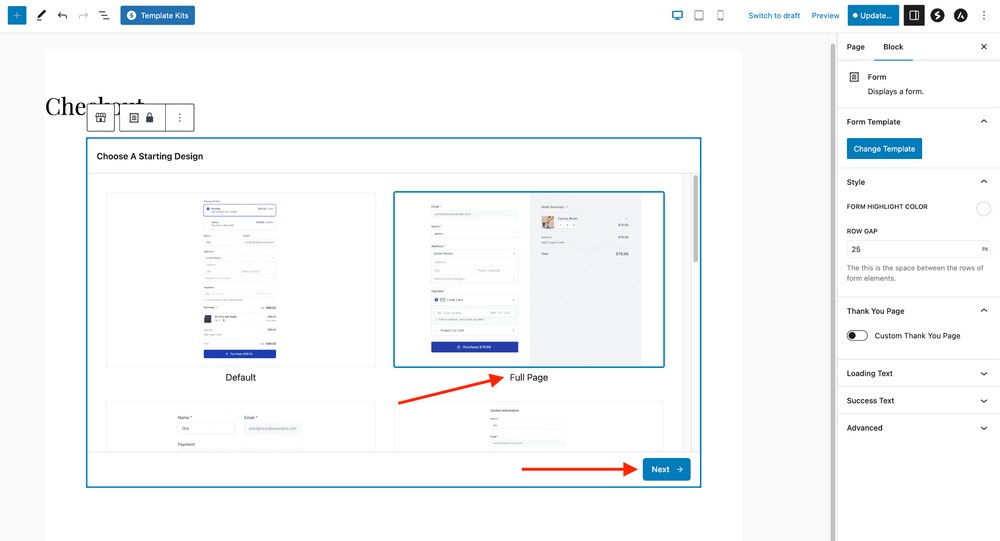Screen dimensions: 1000x541
Task: Click Change Template button
Action: (884, 149)
